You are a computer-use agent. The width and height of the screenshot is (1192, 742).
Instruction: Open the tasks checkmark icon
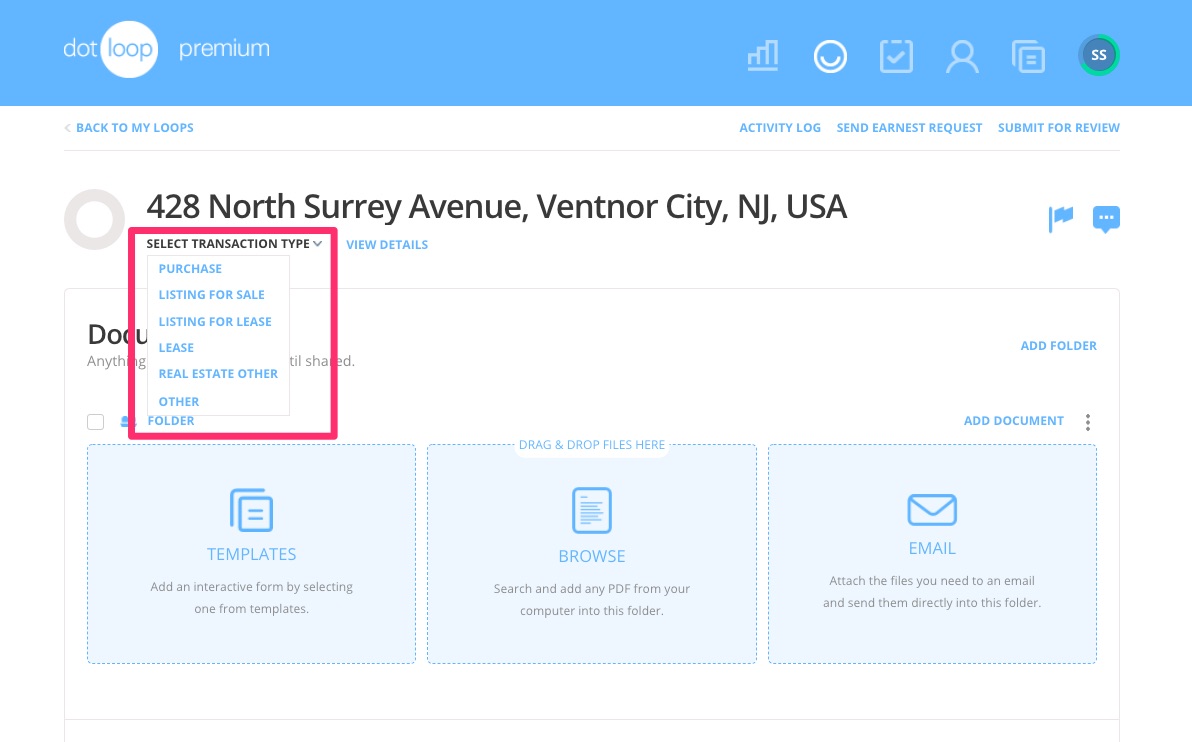[896, 56]
